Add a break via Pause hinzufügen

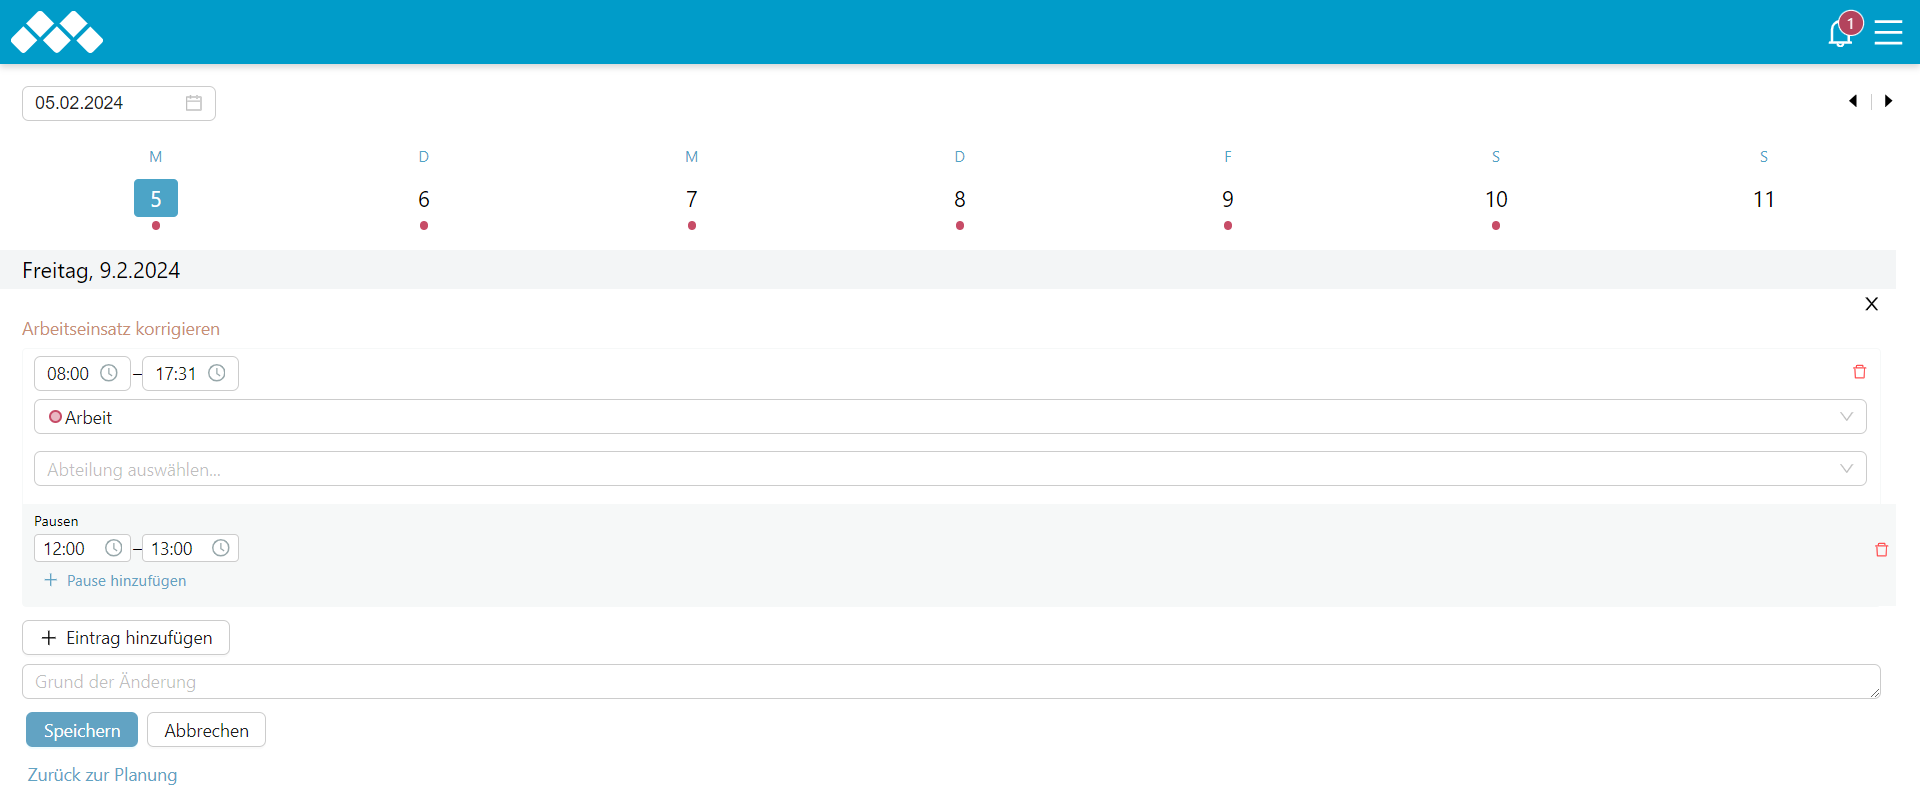[x=115, y=580]
